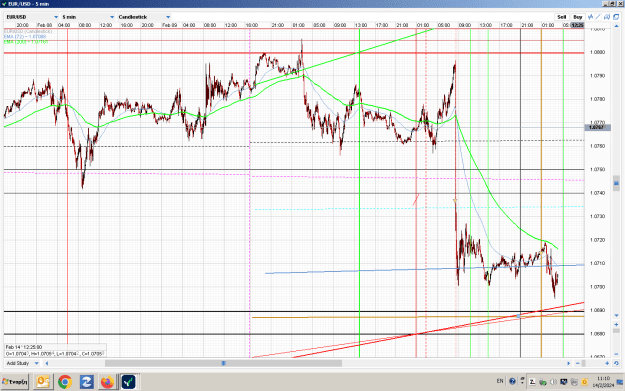Open Google Chrome from the taskbar
This screenshot has width=625, height=391.
coord(65,382)
